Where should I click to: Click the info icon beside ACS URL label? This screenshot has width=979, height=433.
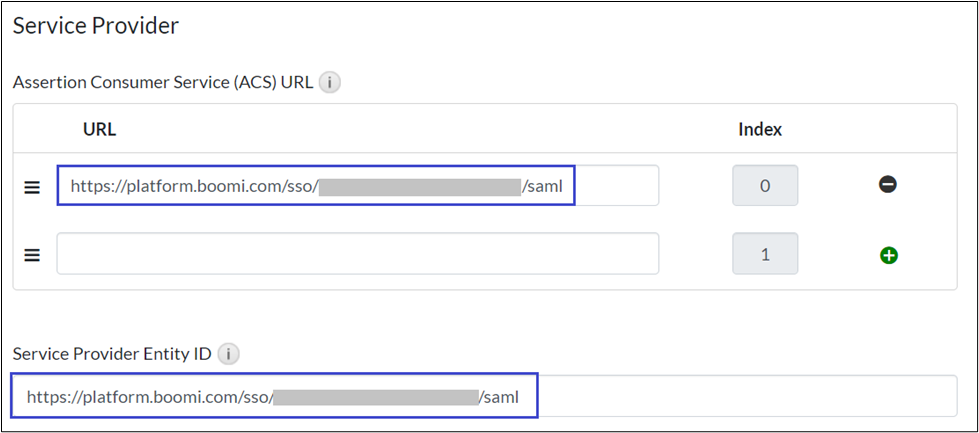(330, 83)
